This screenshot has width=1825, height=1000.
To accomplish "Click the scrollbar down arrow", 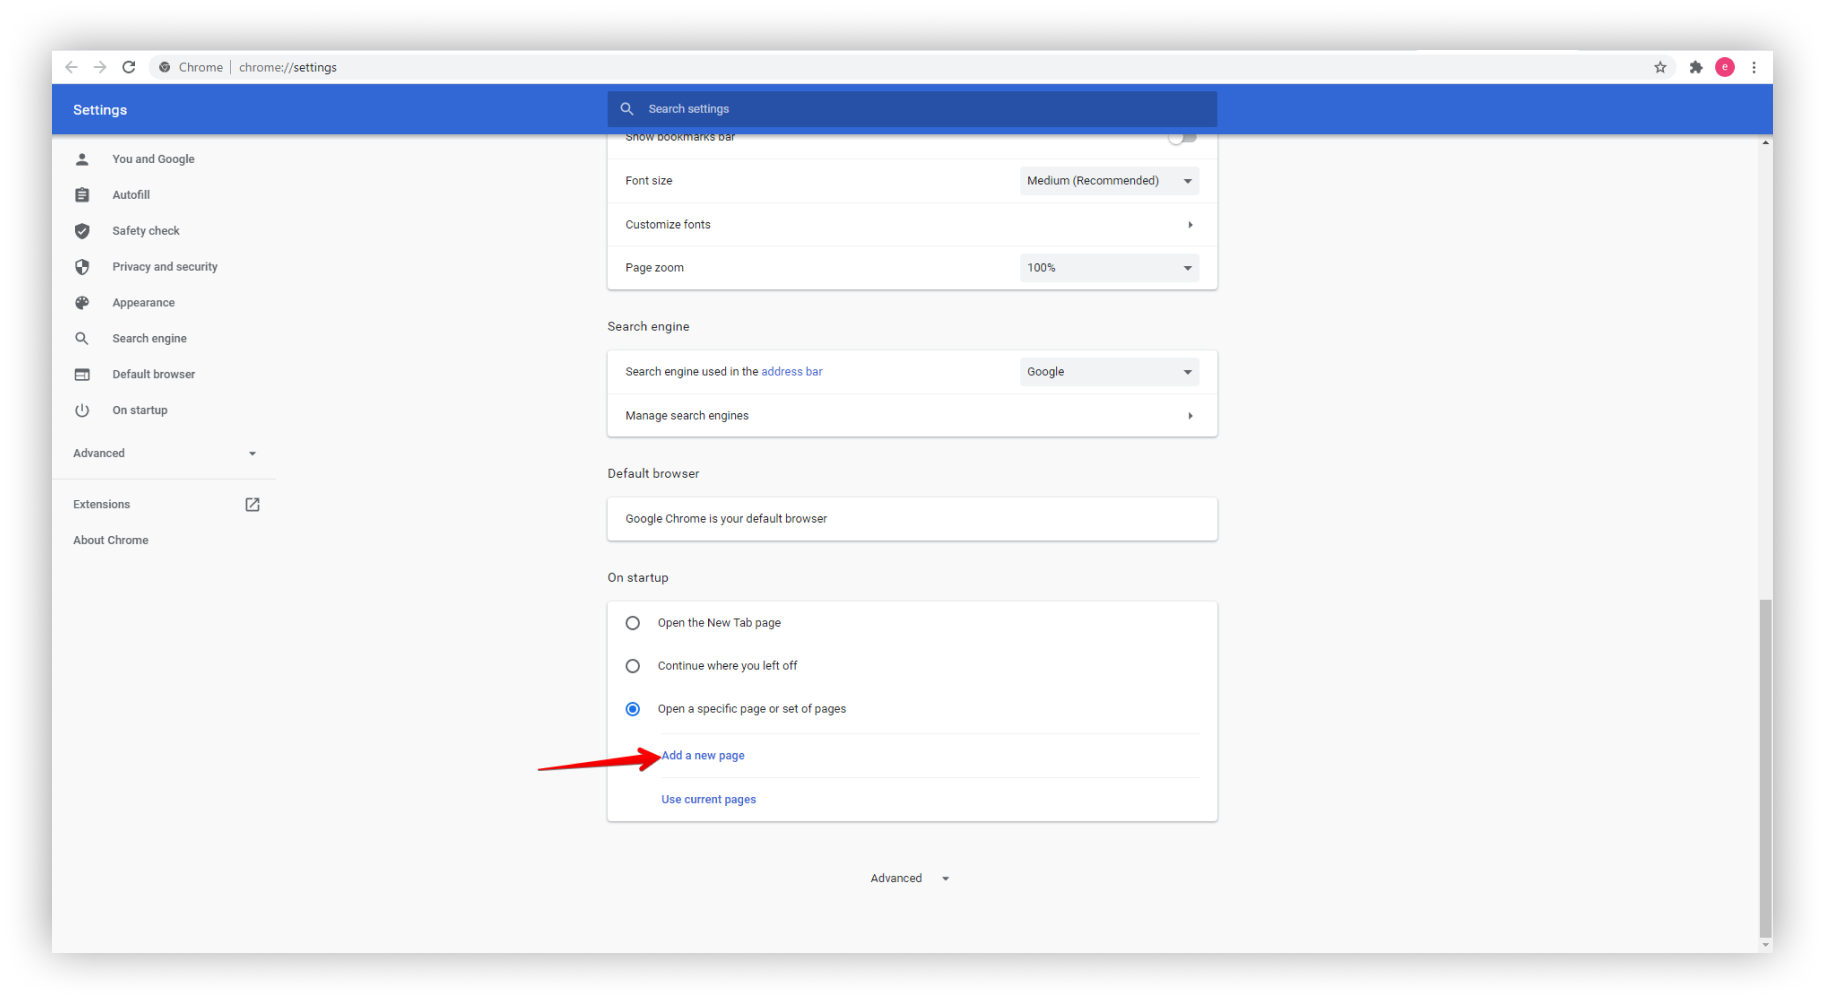I will click(1766, 945).
